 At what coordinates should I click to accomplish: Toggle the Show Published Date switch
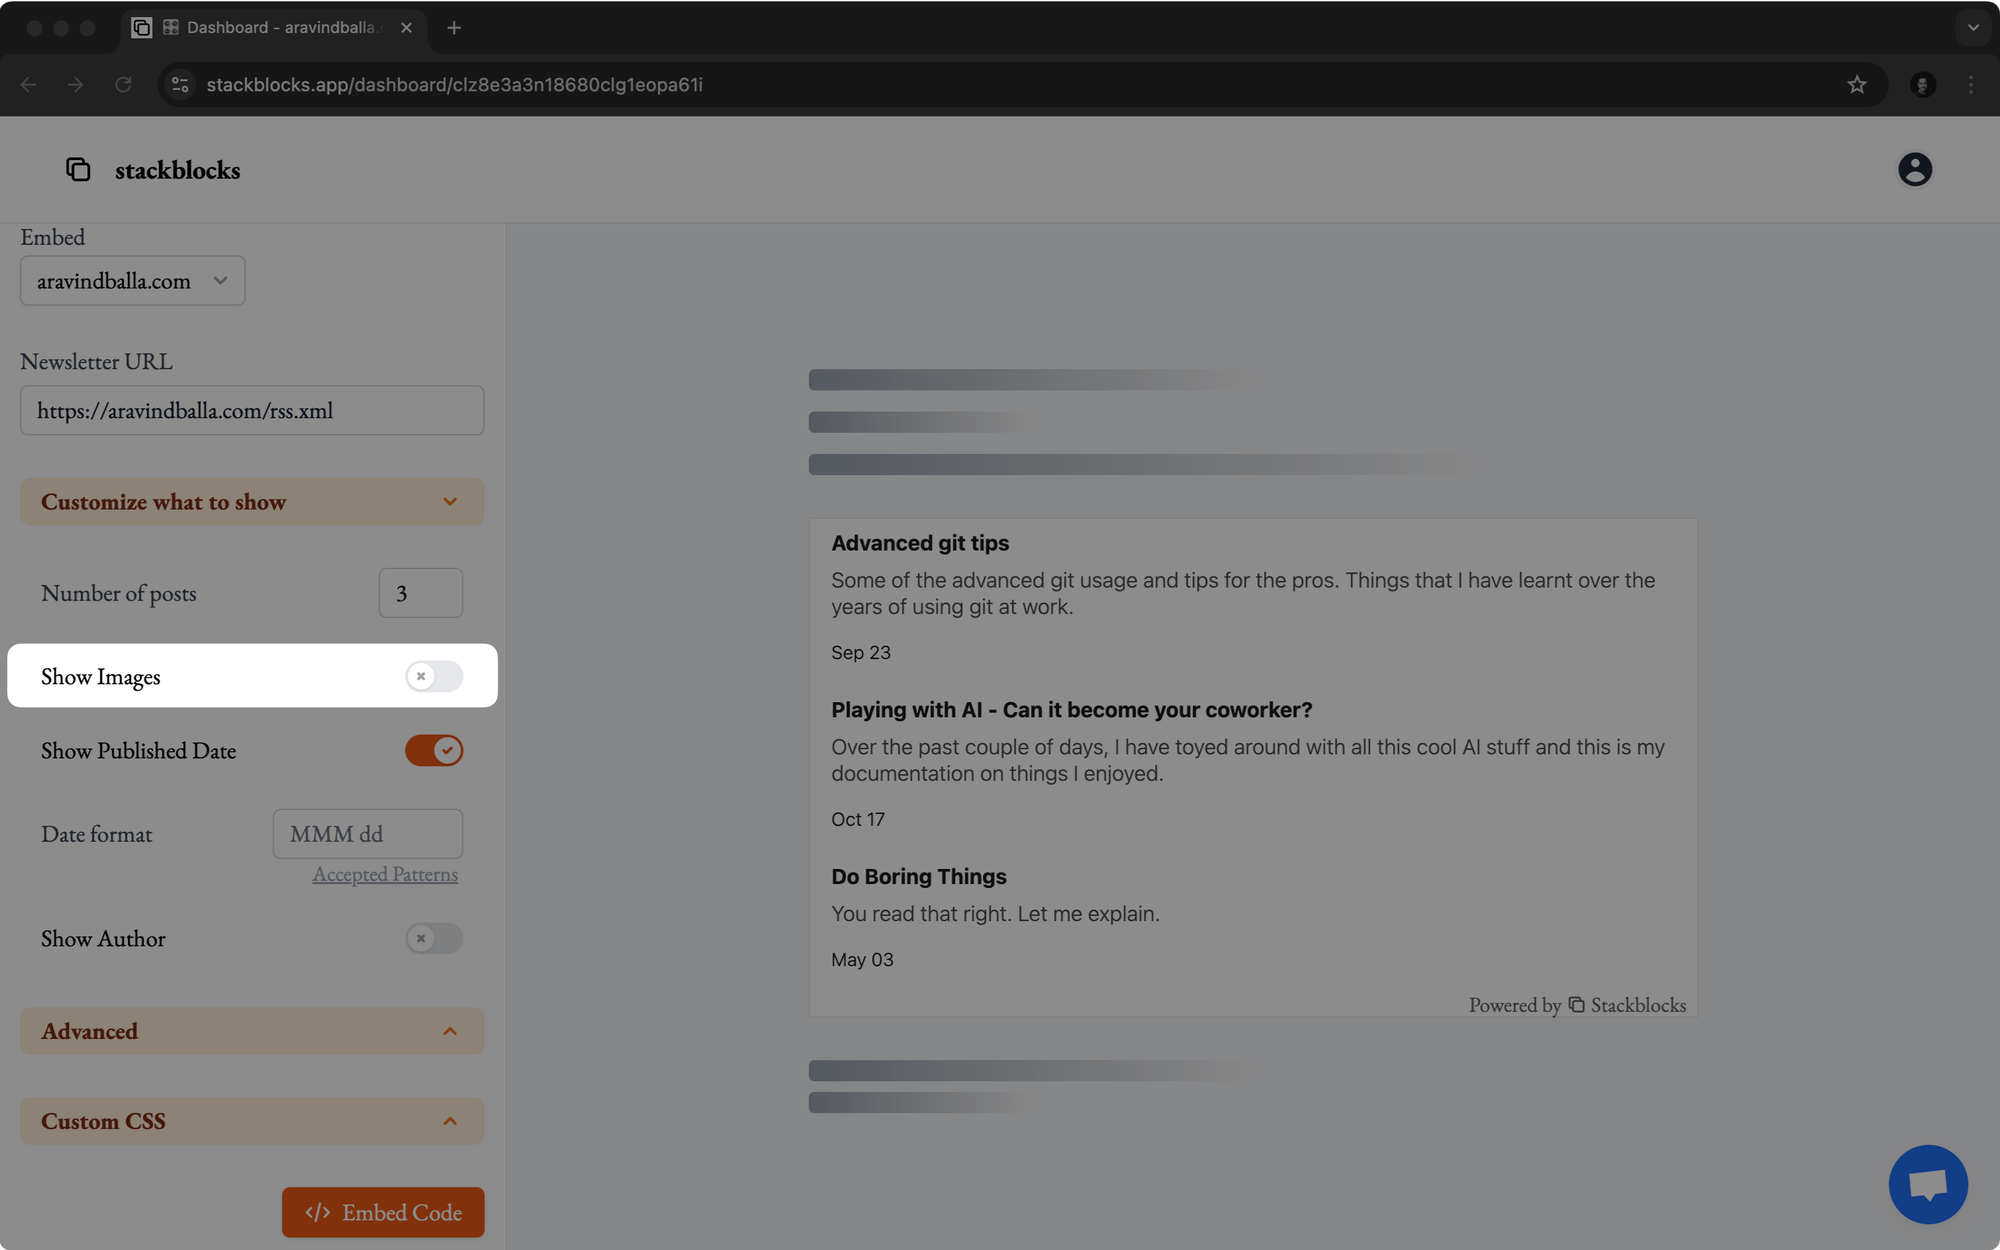[432, 749]
